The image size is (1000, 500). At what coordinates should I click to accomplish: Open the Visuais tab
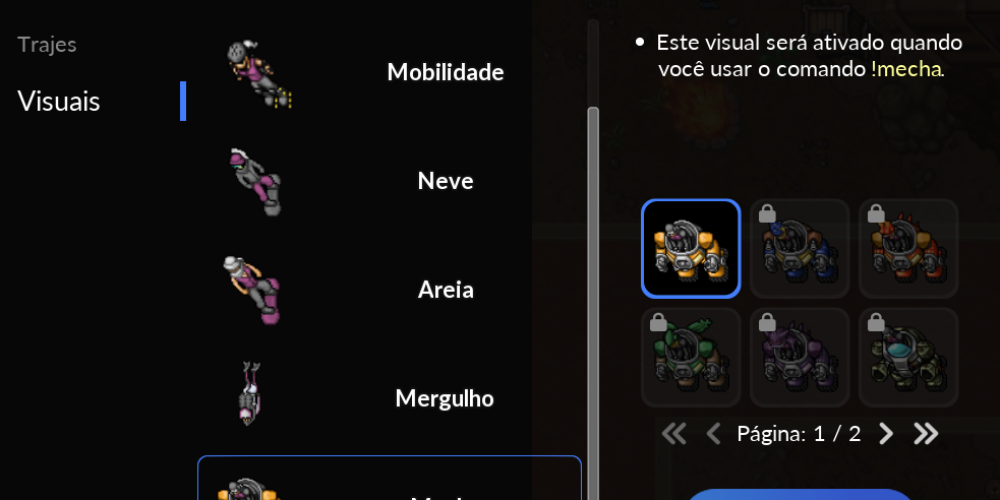59,101
